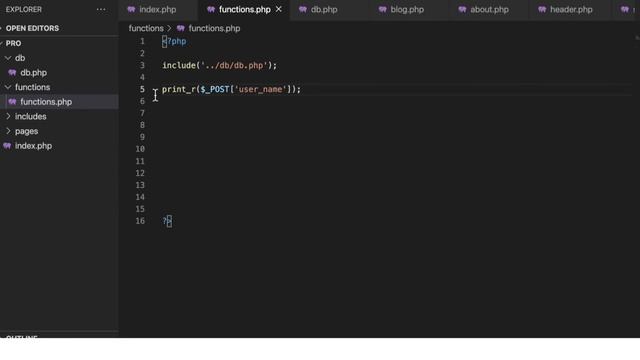The height and width of the screenshot is (360, 640).
Task: Close the functions.php tab
Action: click(279, 9)
